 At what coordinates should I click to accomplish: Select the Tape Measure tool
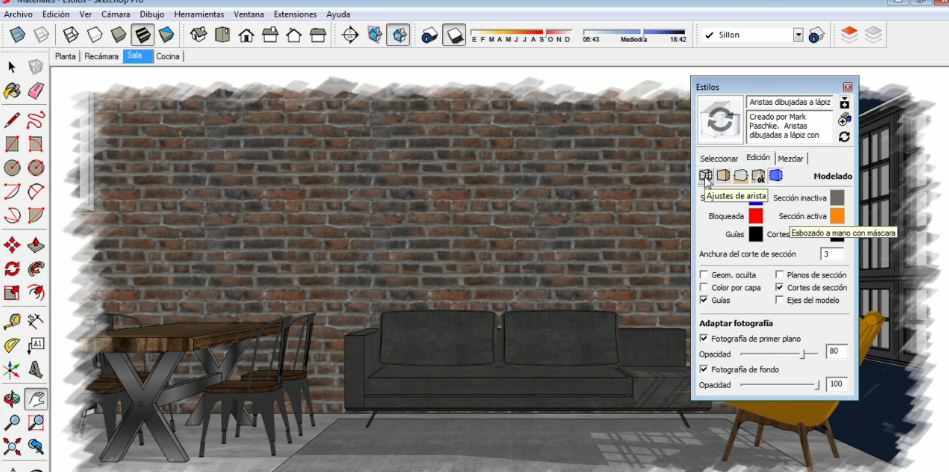coord(12,321)
